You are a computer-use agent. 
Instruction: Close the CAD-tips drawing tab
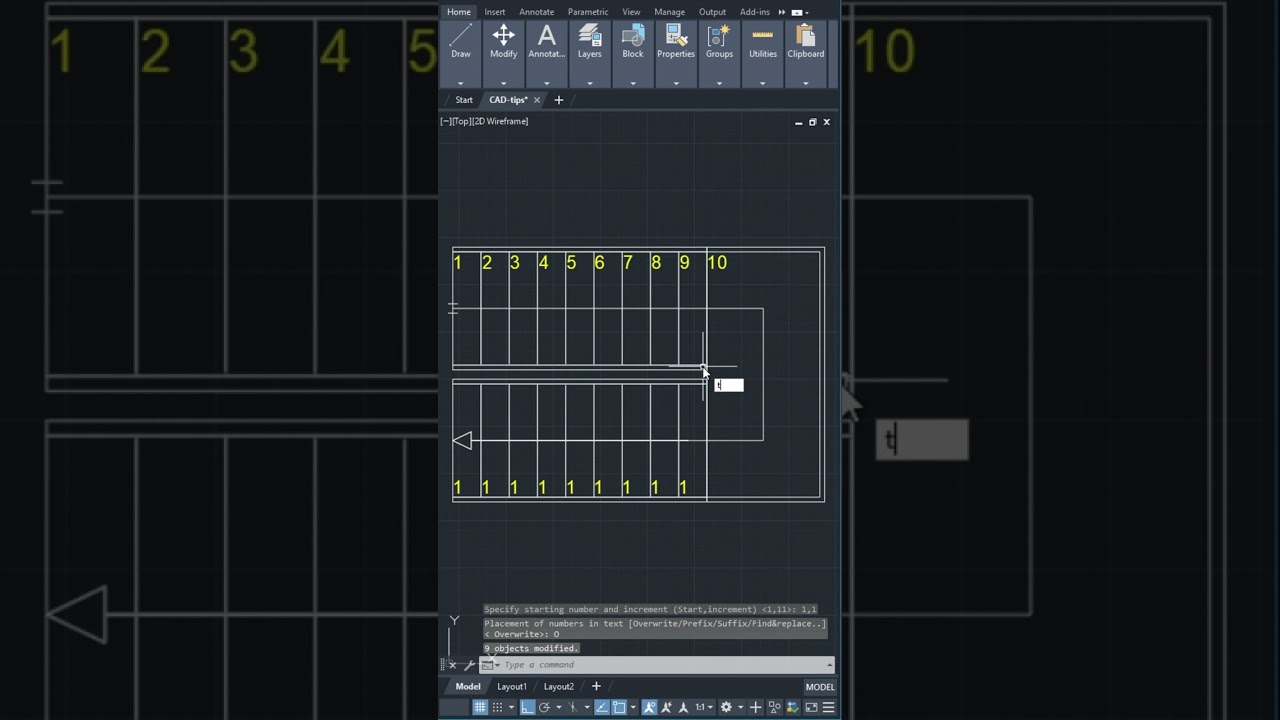tap(537, 100)
